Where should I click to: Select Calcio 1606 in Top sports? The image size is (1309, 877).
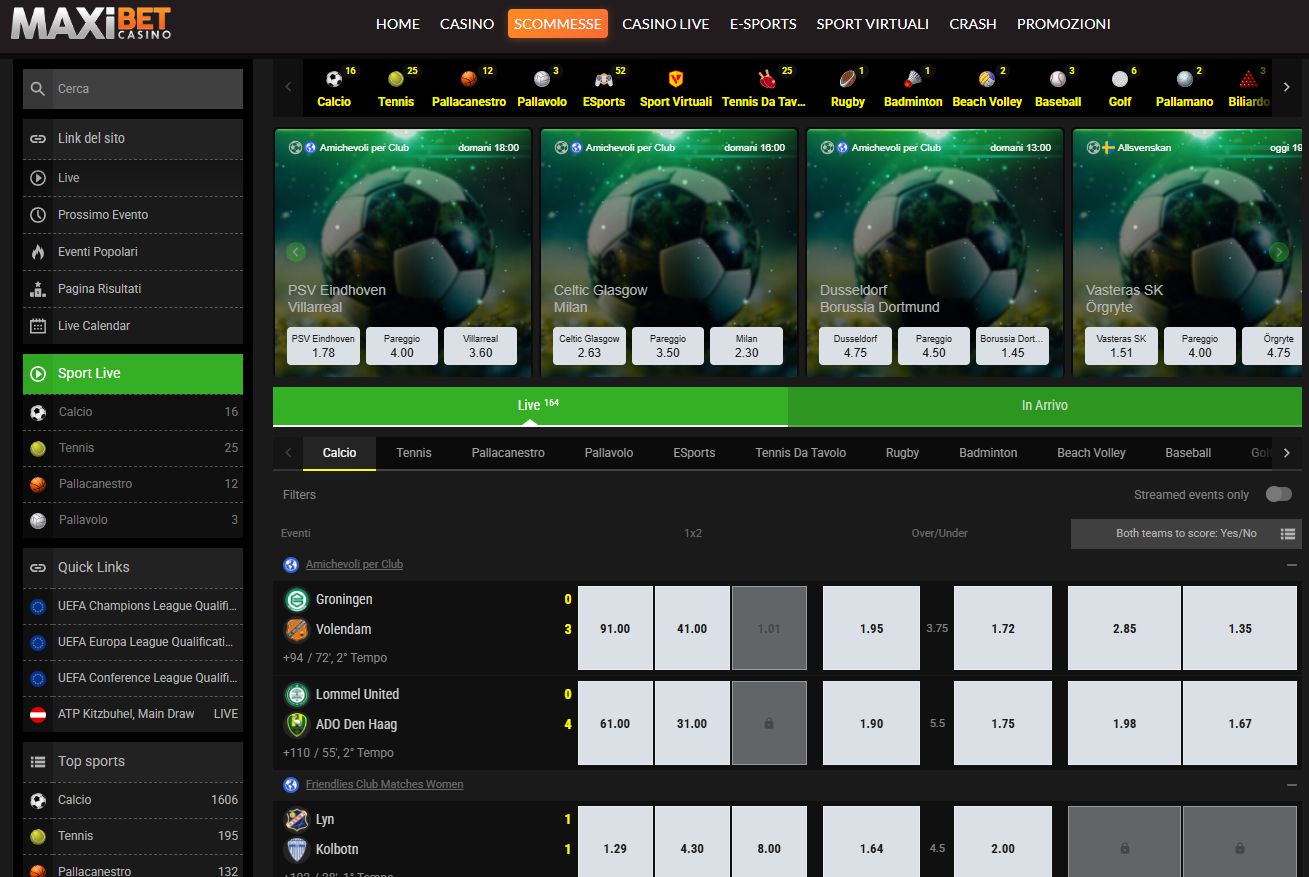[133, 800]
